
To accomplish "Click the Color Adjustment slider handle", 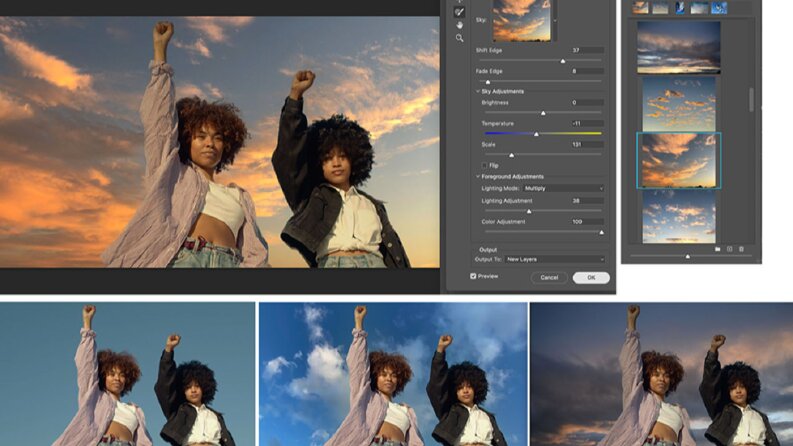I will pyautogui.click(x=601, y=233).
